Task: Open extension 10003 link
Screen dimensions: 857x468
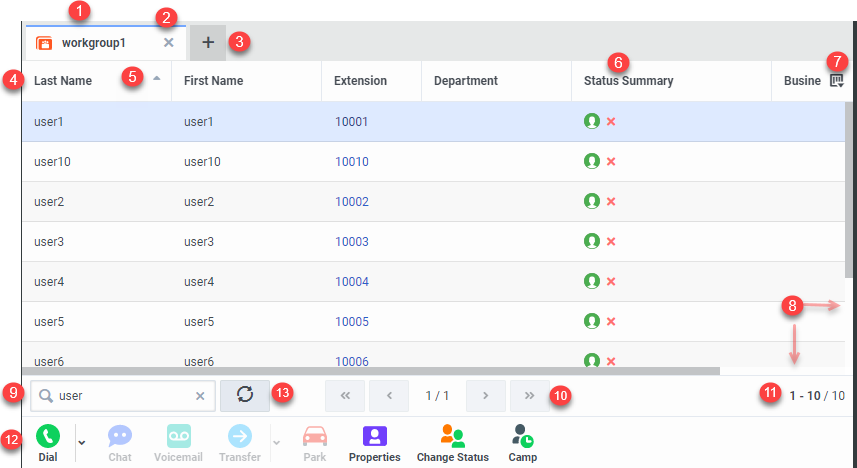Action: (351, 241)
